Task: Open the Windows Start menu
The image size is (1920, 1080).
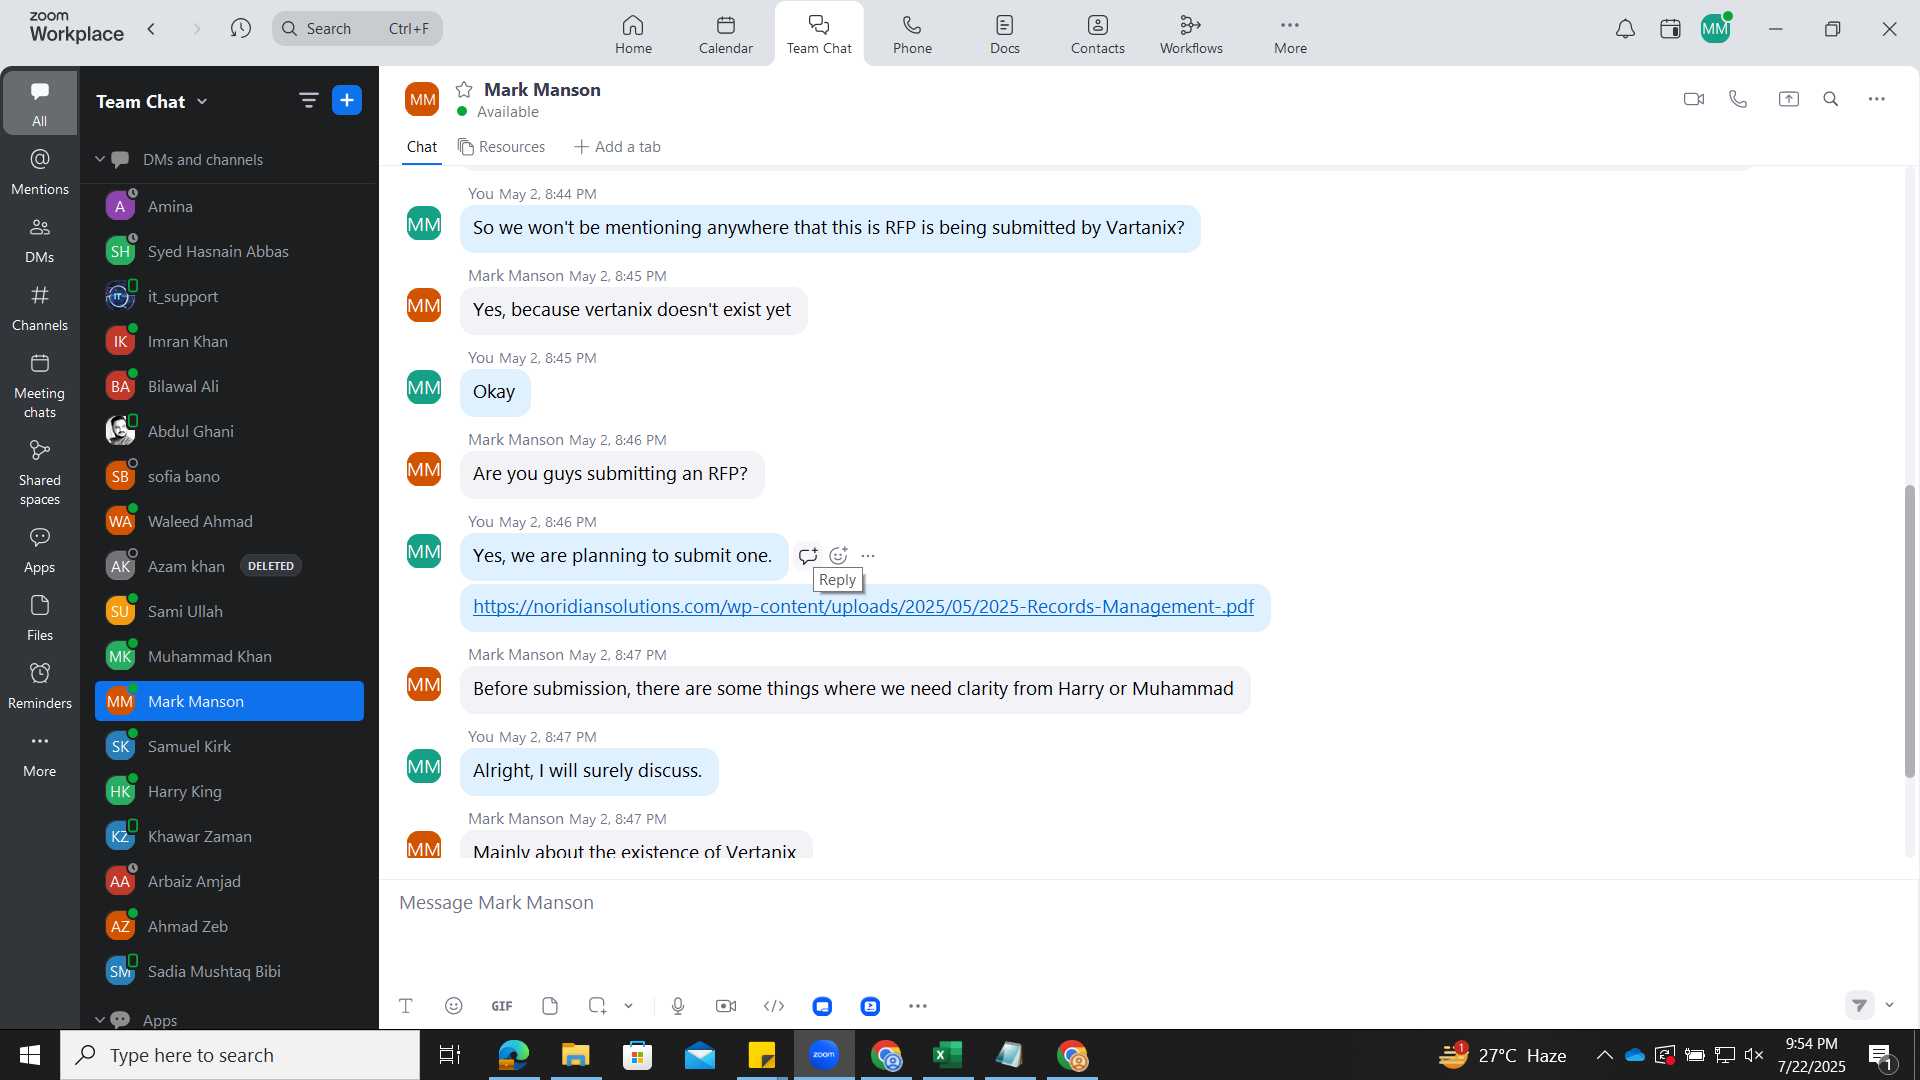Action: 30,1055
